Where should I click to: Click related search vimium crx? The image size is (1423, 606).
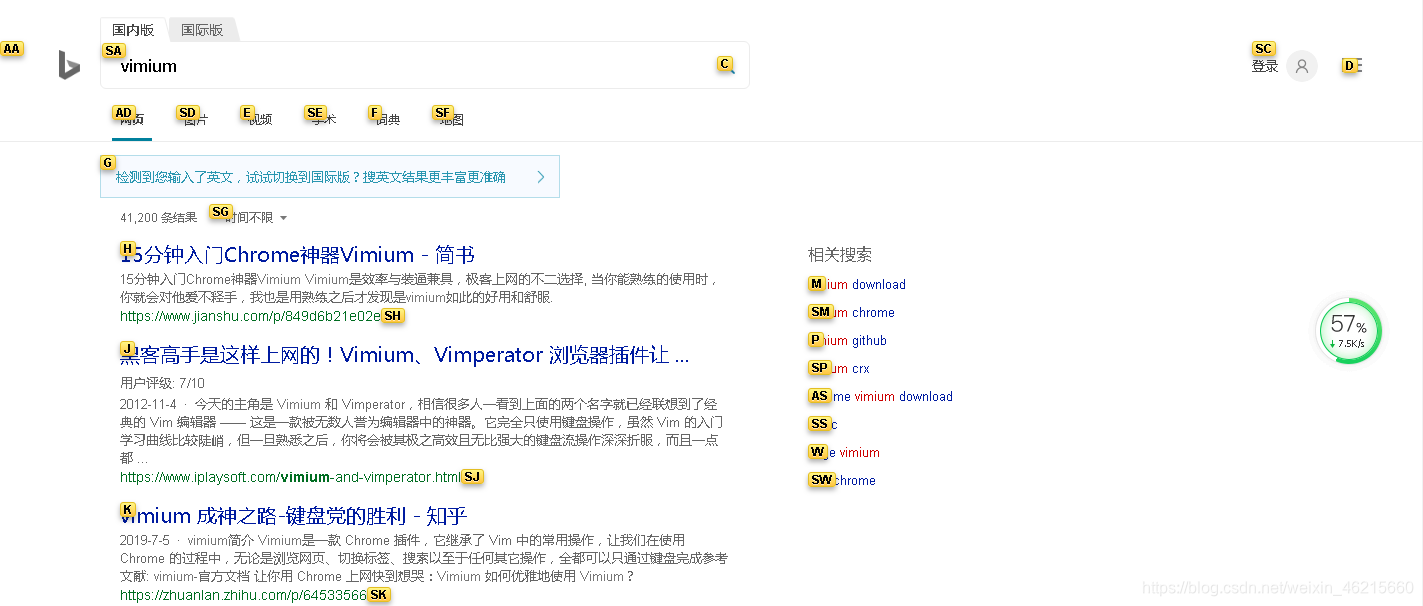tap(839, 368)
